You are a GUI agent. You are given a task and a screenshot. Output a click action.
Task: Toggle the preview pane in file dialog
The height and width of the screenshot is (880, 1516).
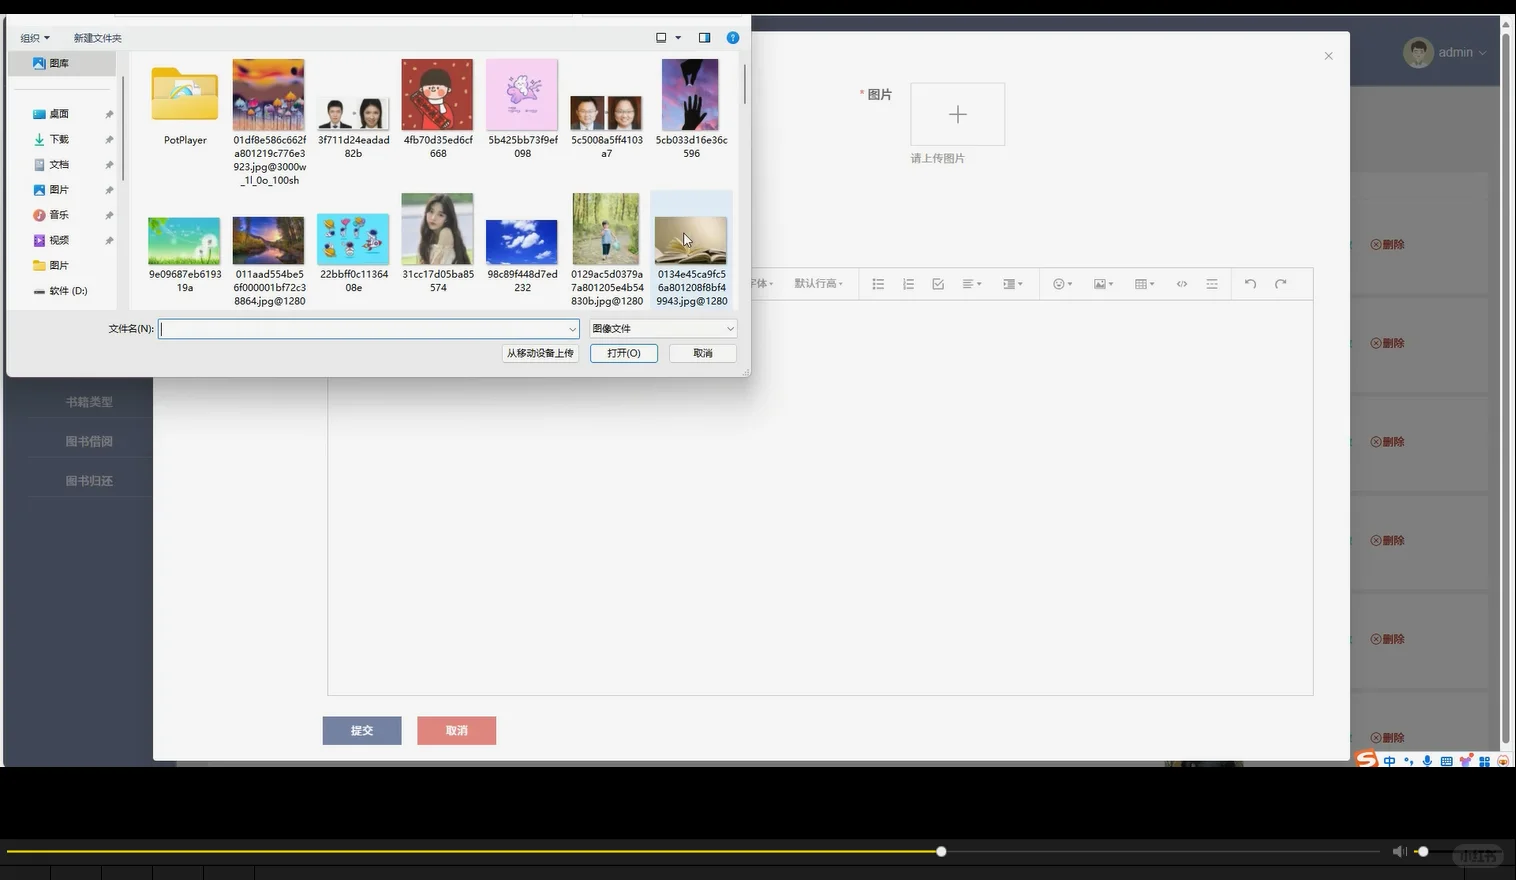coord(704,38)
